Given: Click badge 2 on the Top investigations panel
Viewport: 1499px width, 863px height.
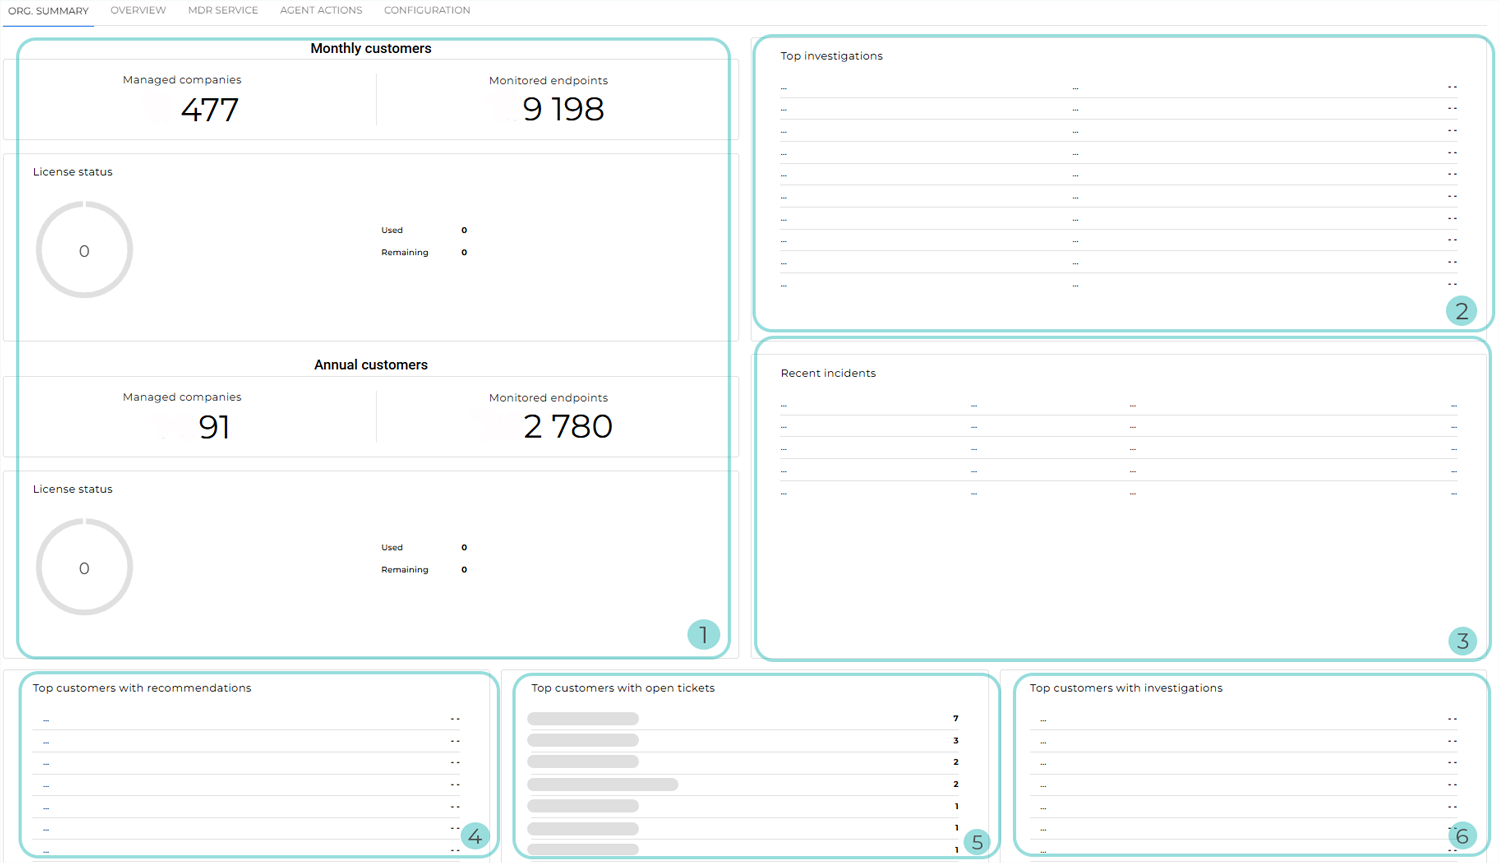Looking at the screenshot, I should (x=1461, y=311).
